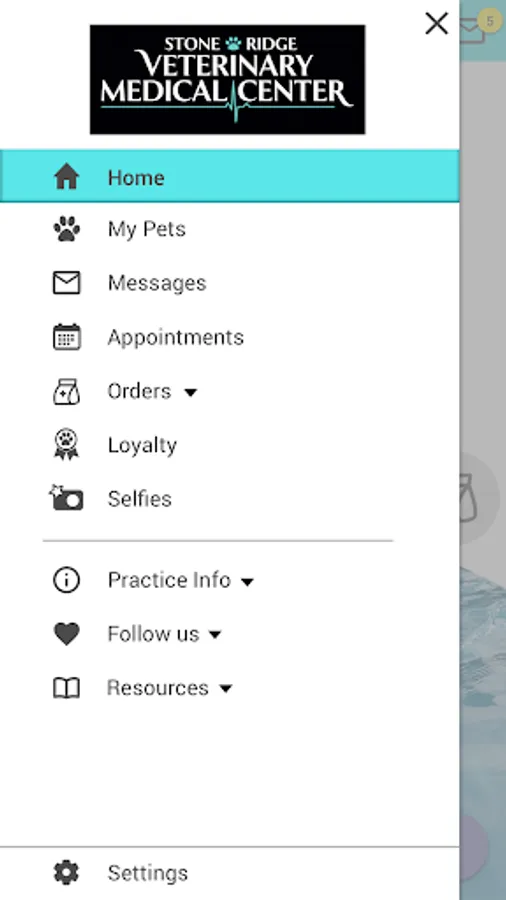
Task: Select the envelope icon beside Messages
Action: click(x=67, y=283)
